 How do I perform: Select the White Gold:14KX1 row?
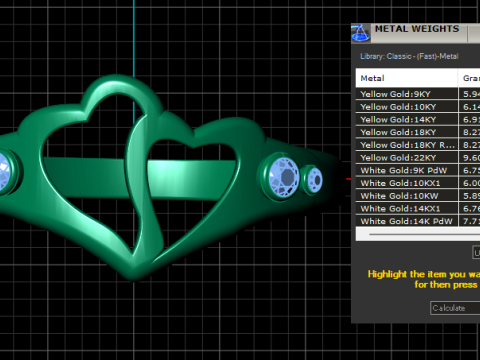pyautogui.click(x=418, y=208)
